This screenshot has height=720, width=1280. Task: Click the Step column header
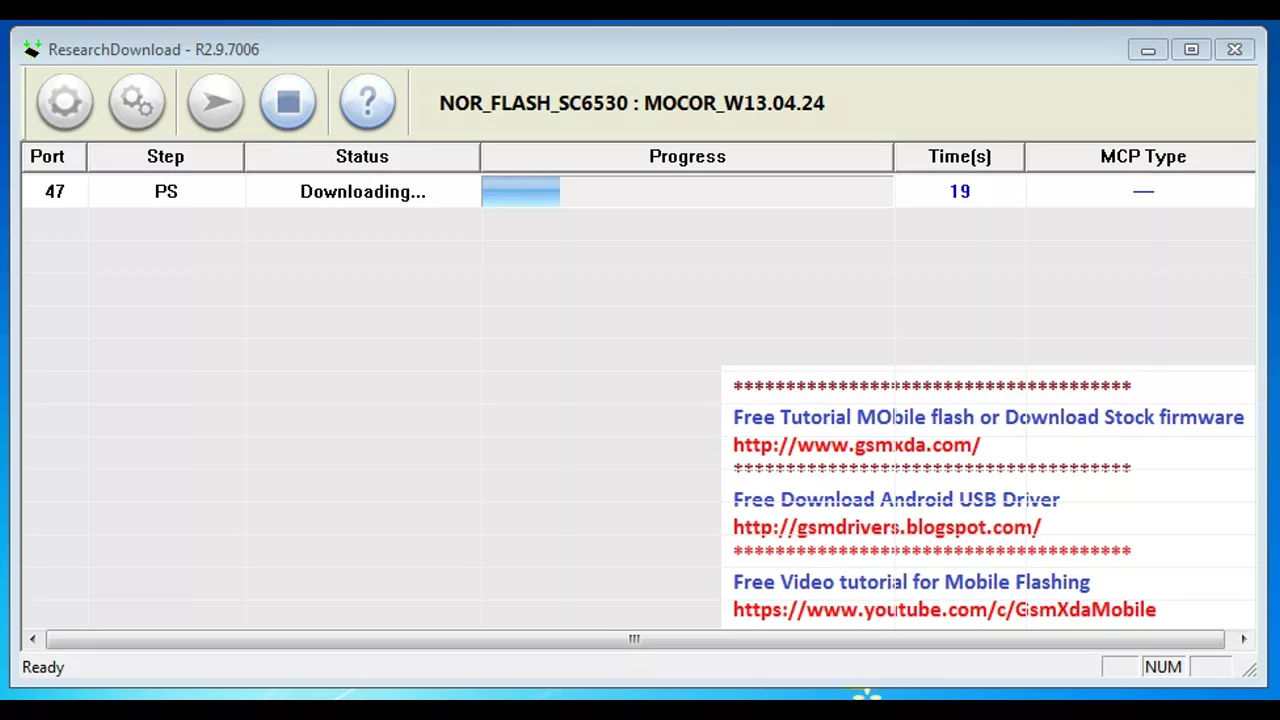click(166, 156)
